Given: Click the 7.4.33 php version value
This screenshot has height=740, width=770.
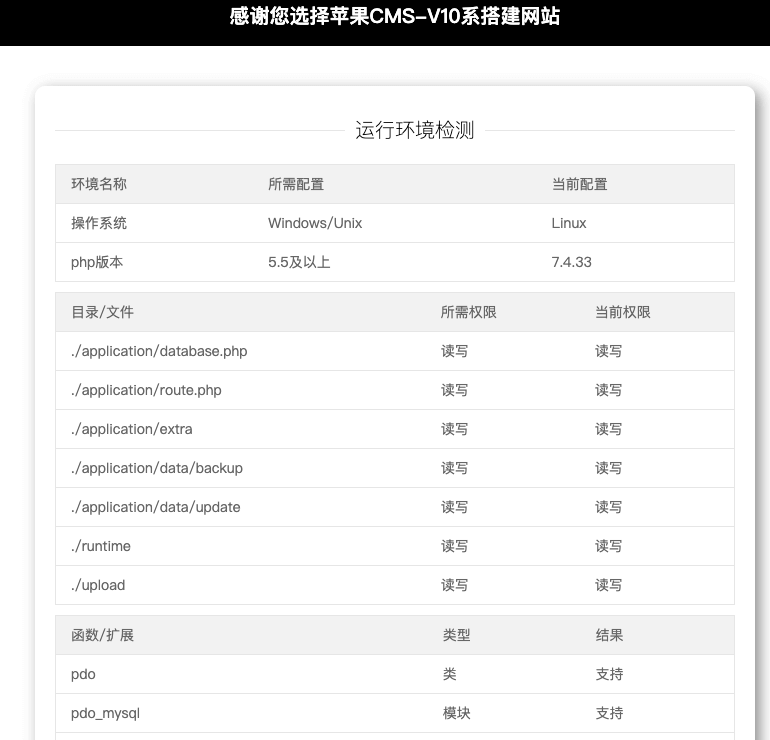Looking at the screenshot, I should coord(572,262).
